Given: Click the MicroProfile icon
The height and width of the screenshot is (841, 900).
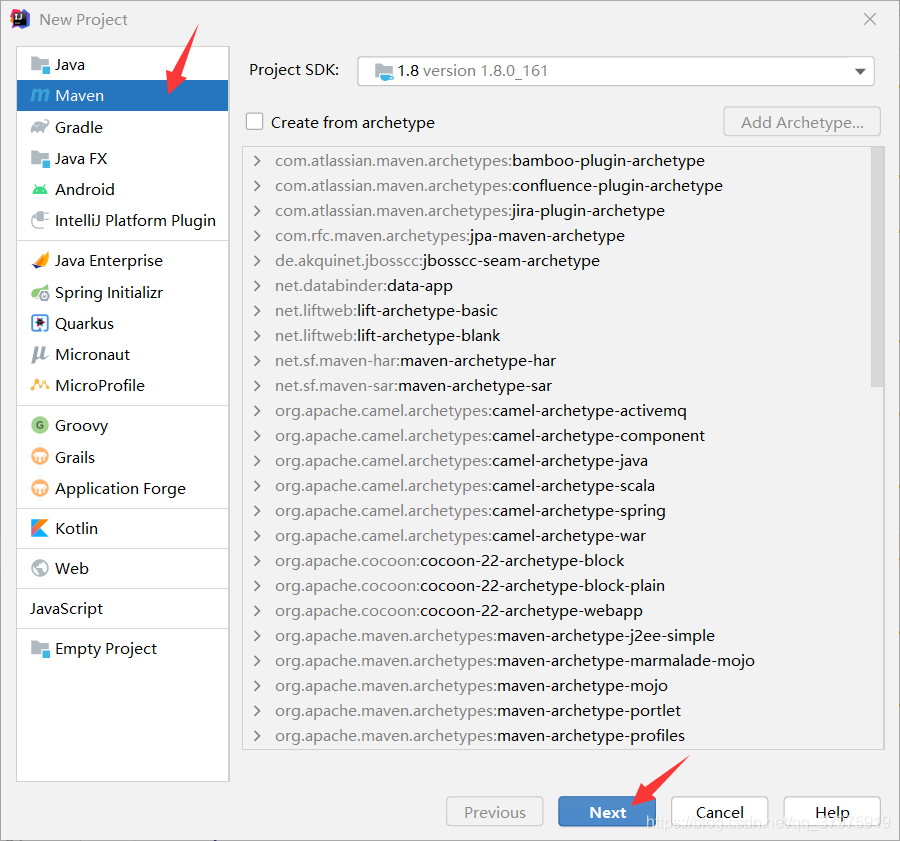Looking at the screenshot, I should point(40,385).
